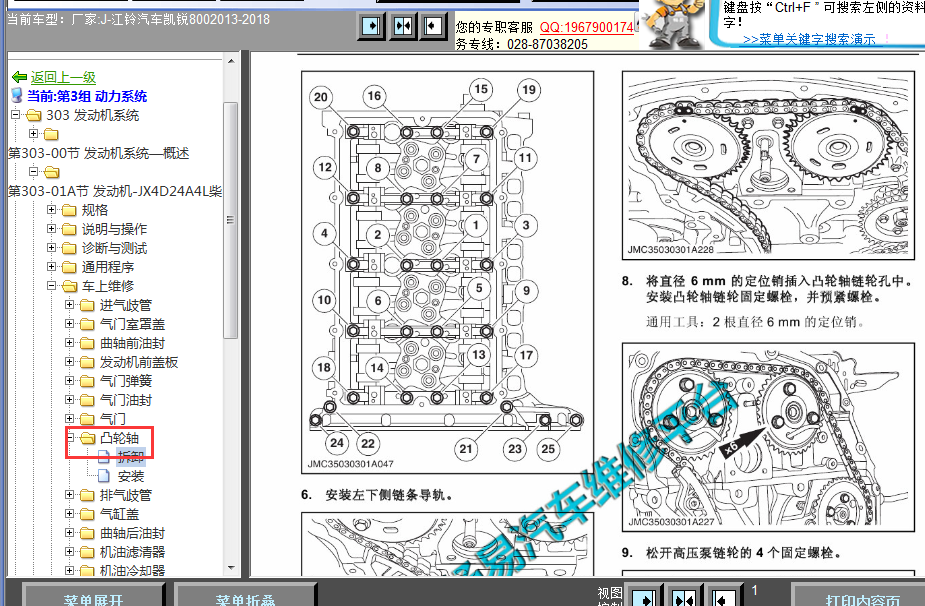Expand the 规格 folder
Viewport: 925px width, 606px height.
pyautogui.click(x=51, y=209)
